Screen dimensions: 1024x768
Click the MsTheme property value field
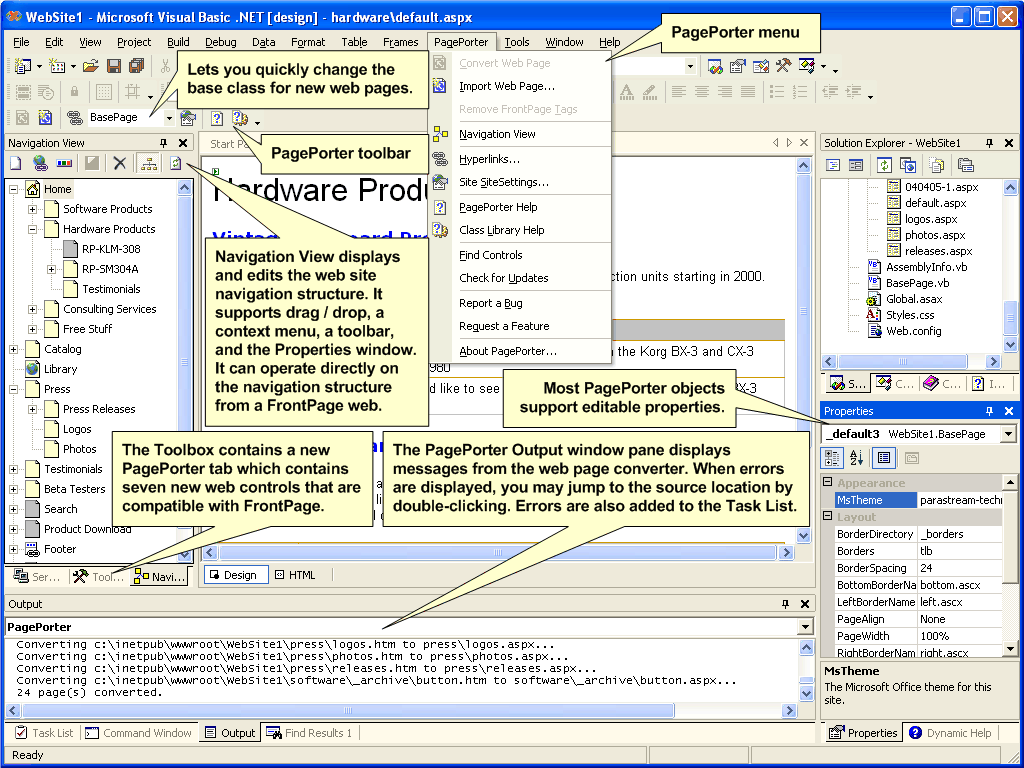click(959, 500)
